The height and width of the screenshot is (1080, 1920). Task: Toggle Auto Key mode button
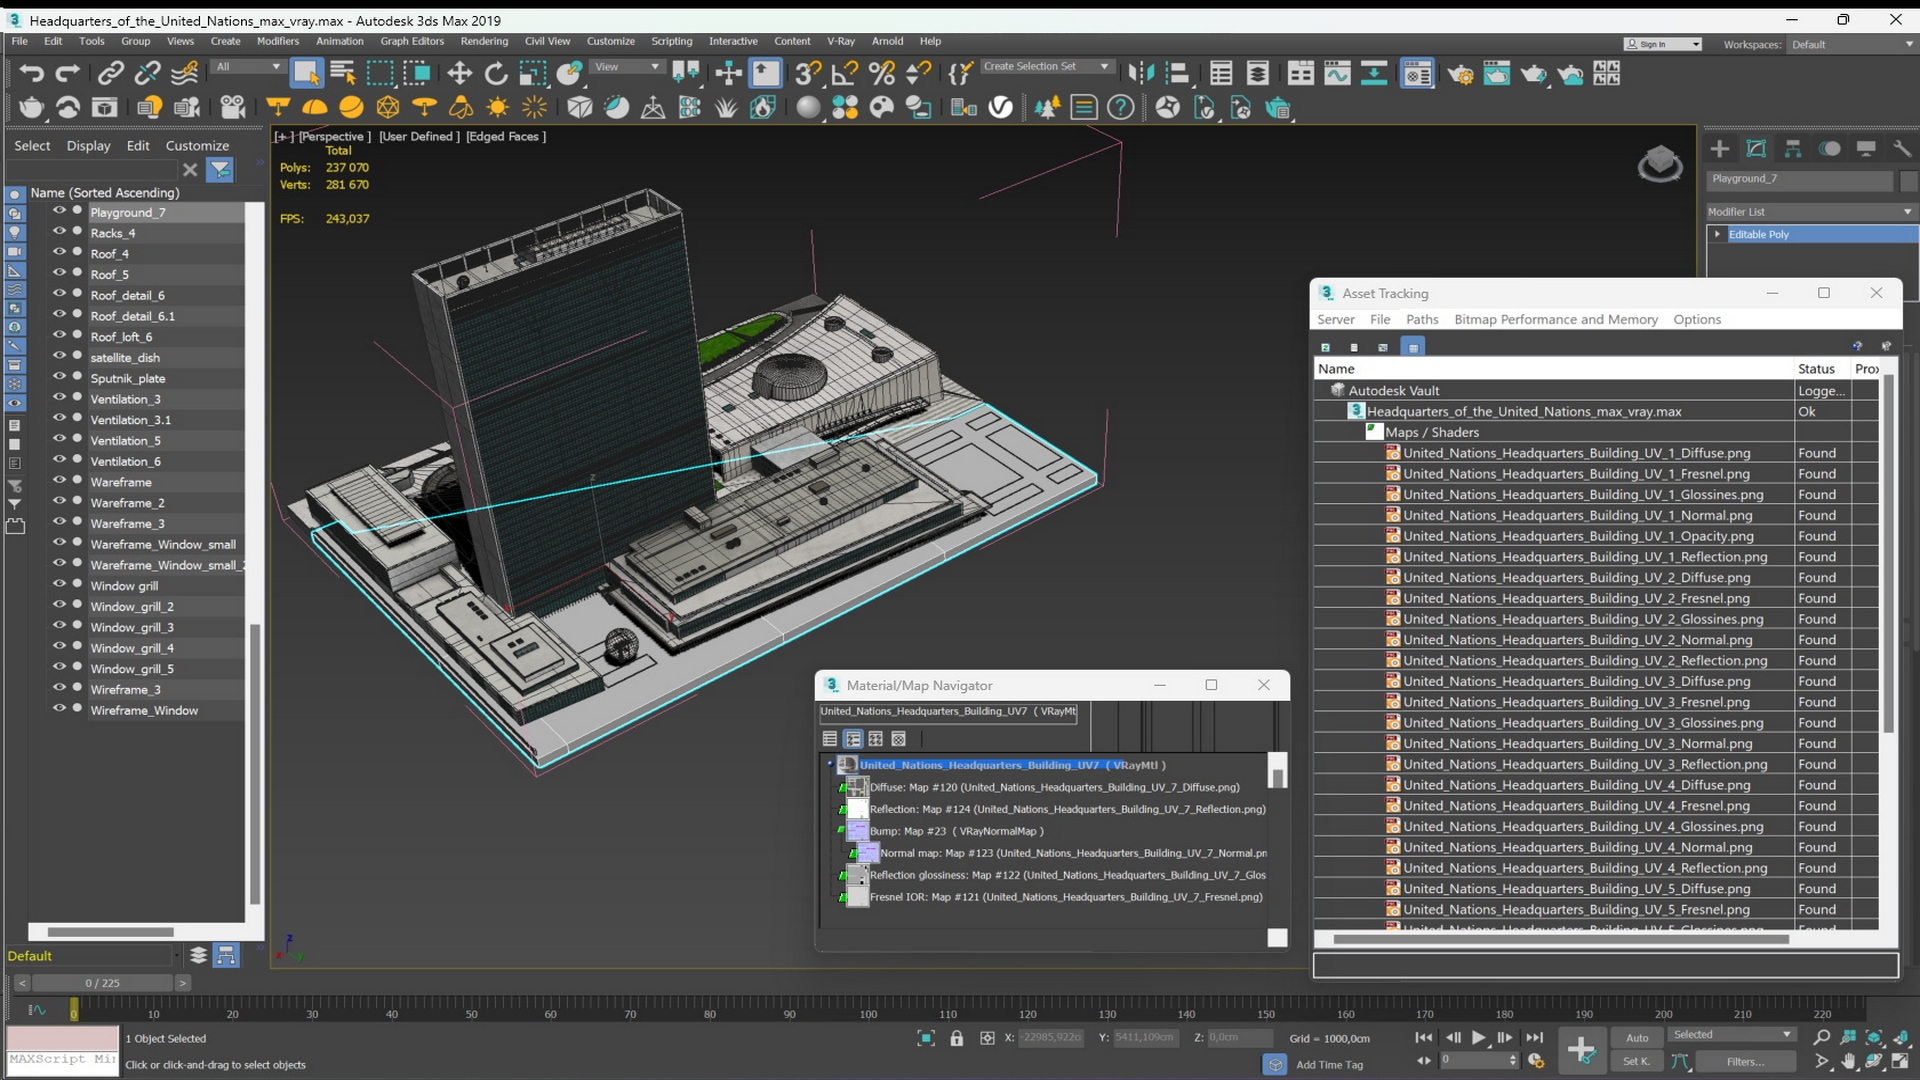[1637, 1038]
